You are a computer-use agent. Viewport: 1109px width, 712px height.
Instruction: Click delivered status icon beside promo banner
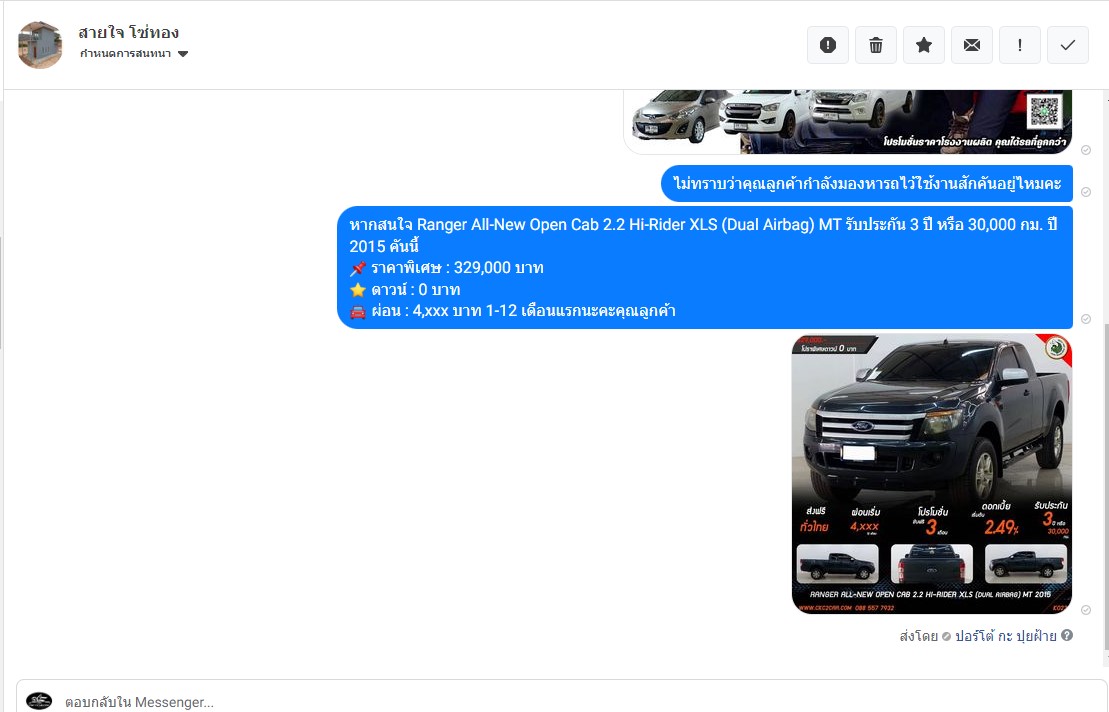1086,150
